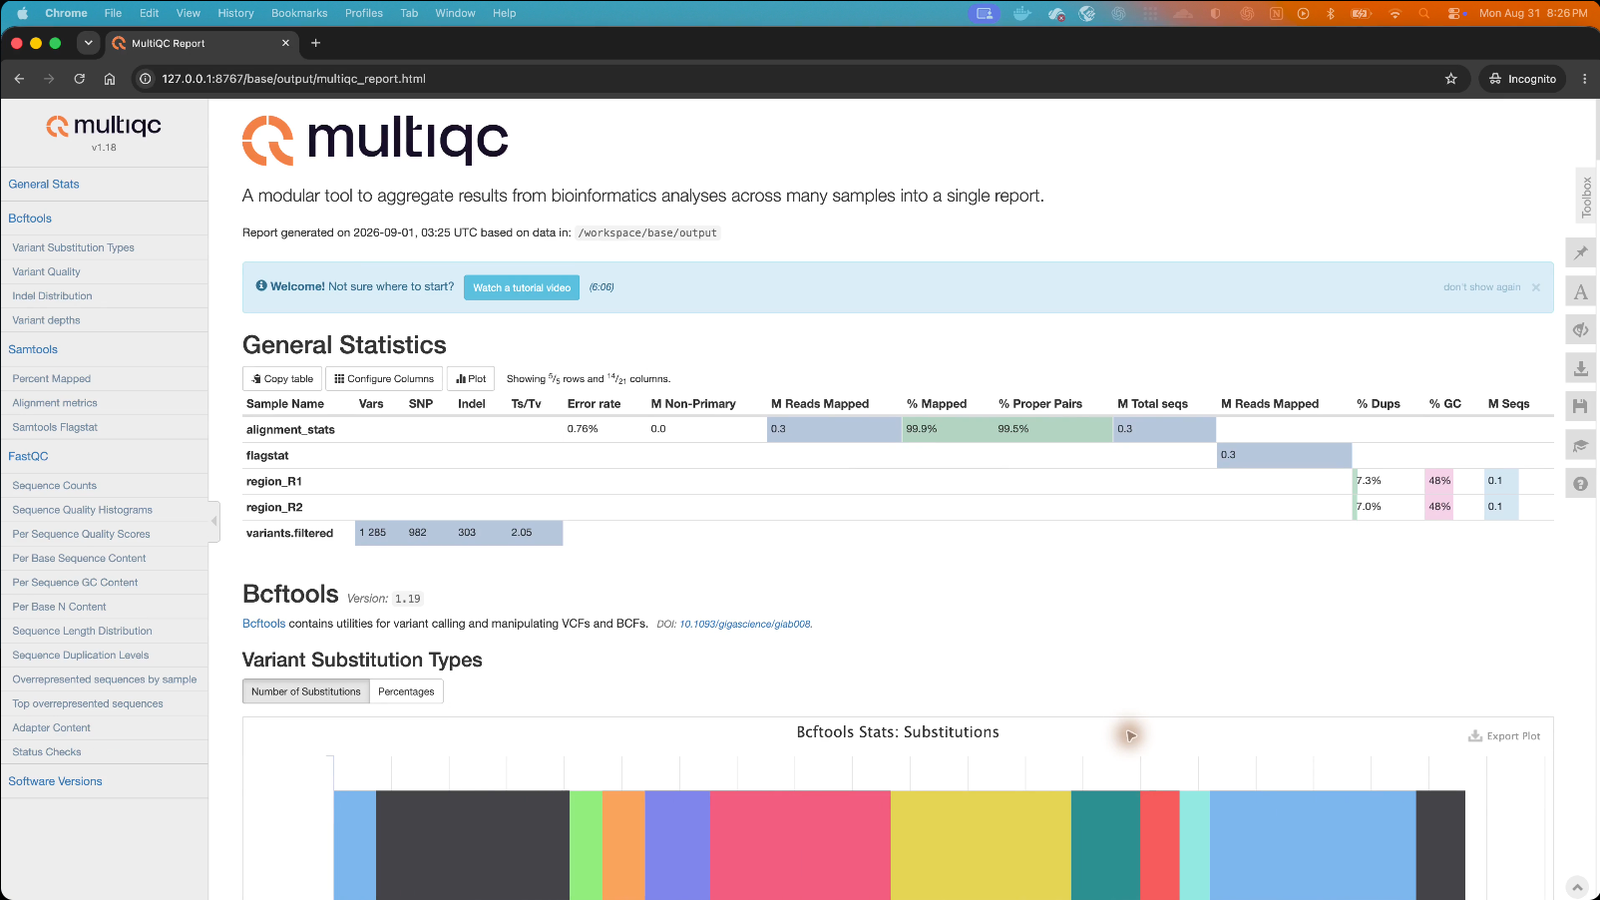Click the Spotlight search icon in menu bar
This screenshot has height=900, width=1600.
pos(1424,13)
